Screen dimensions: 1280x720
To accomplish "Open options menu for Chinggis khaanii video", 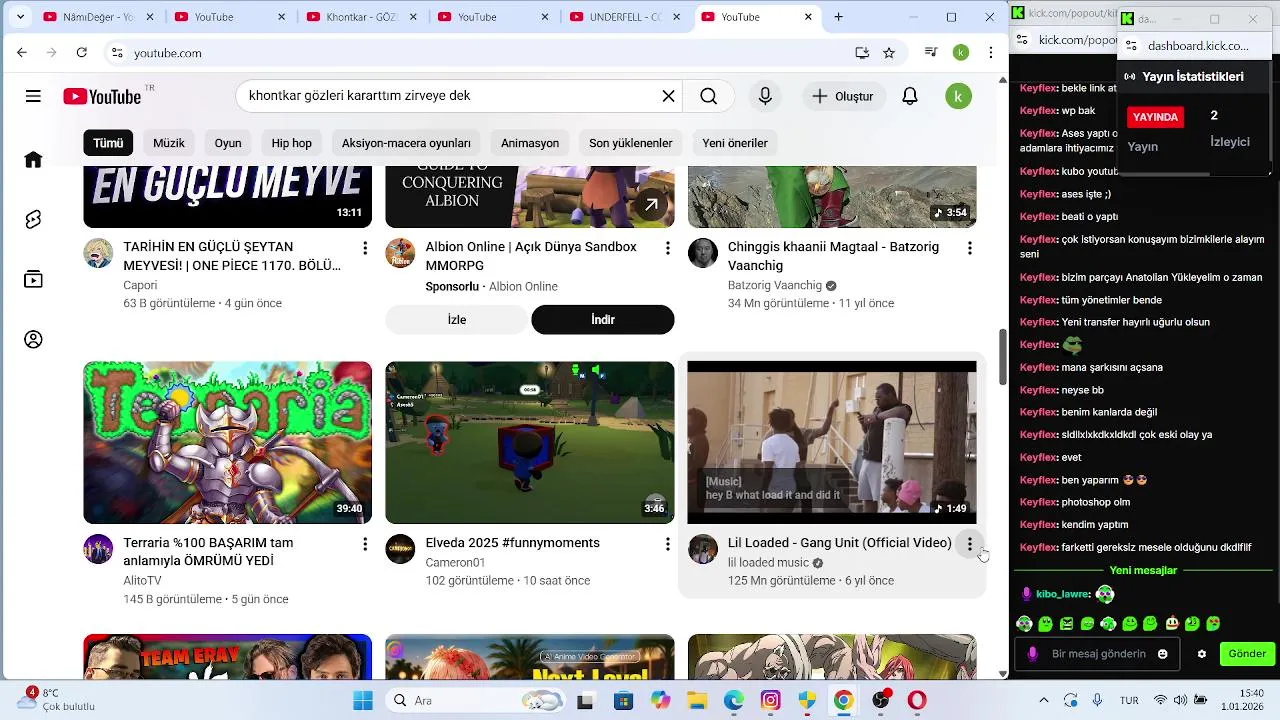I will 969,248.
